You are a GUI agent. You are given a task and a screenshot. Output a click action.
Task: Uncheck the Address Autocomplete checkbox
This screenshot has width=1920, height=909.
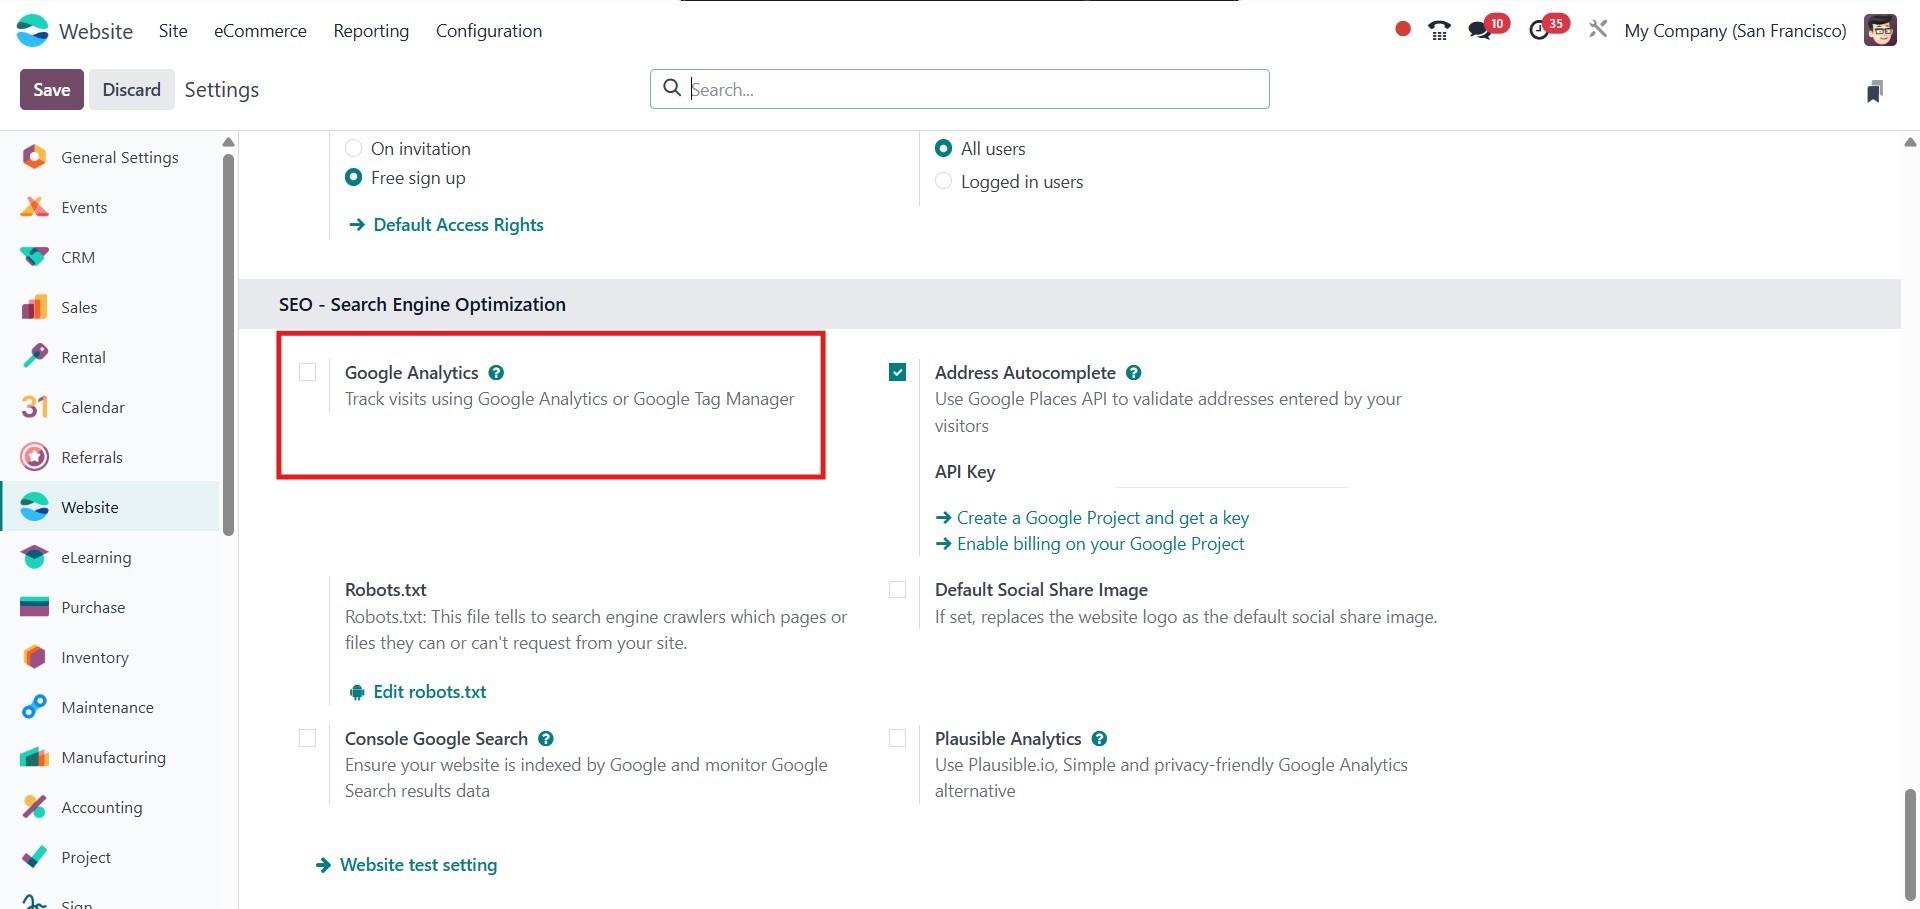(897, 372)
